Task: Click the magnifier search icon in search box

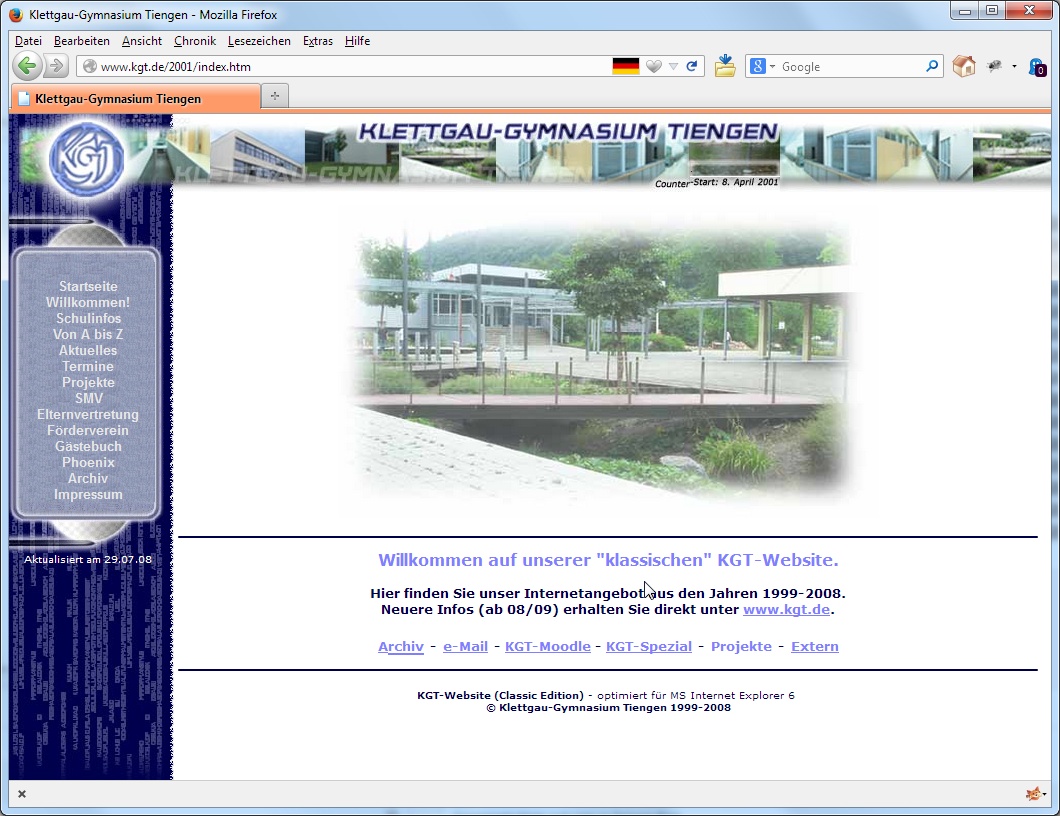Action: pos(932,66)
